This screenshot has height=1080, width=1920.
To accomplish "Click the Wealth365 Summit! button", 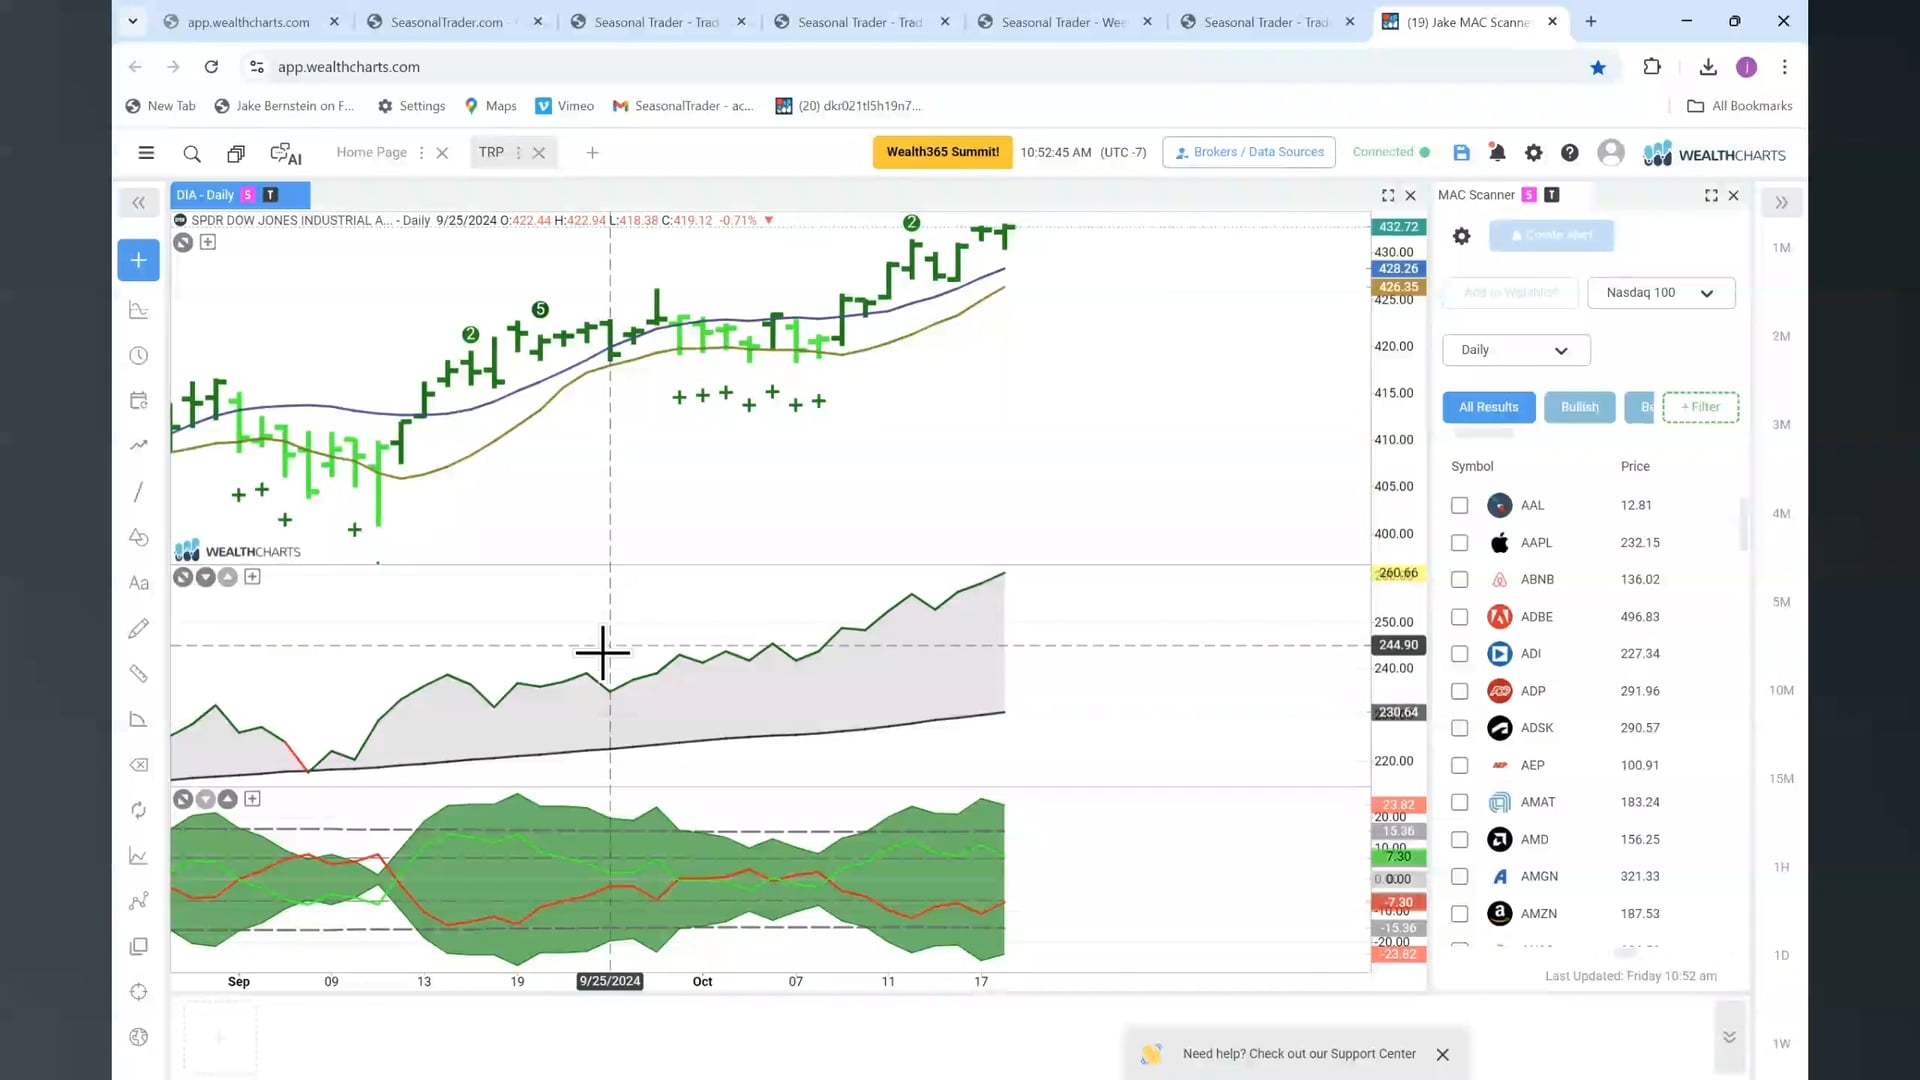I will [x=942, y=152].
